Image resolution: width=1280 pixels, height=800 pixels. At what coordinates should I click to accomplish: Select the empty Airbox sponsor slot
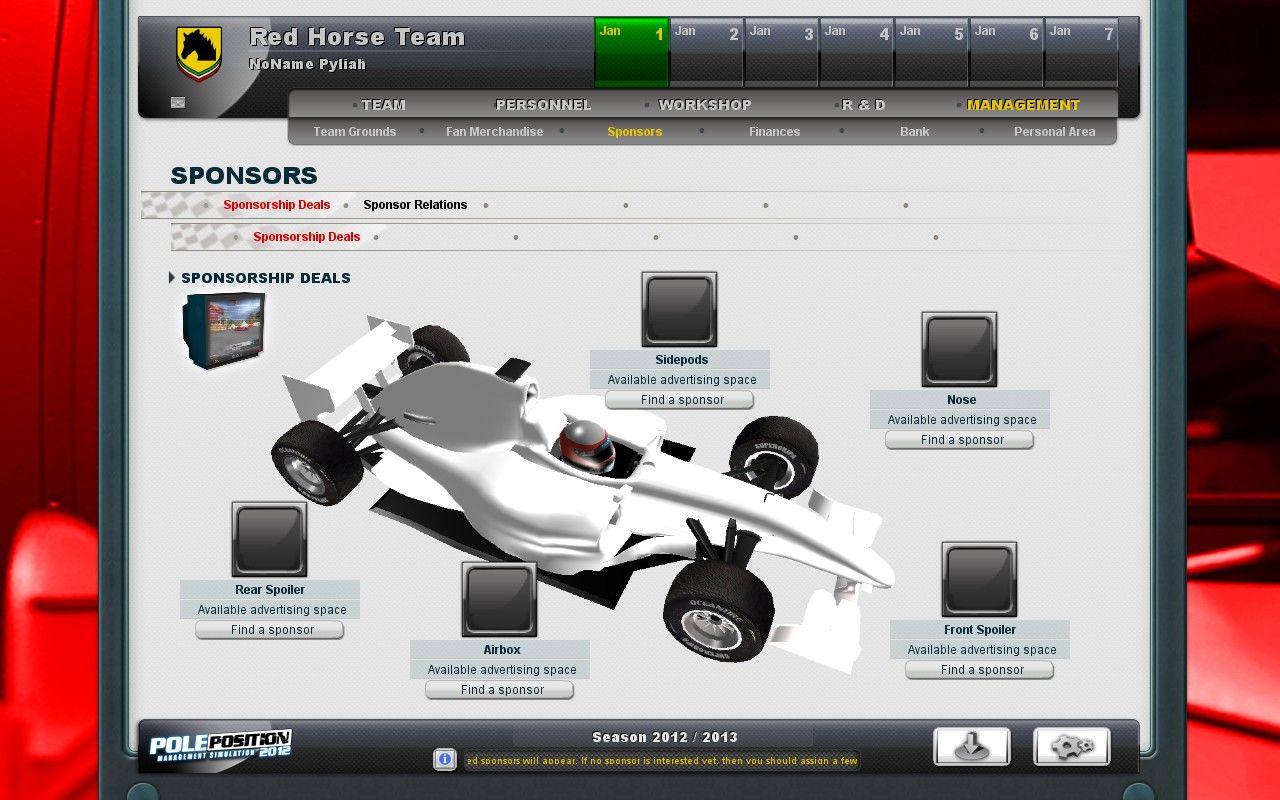coord(499,599)
